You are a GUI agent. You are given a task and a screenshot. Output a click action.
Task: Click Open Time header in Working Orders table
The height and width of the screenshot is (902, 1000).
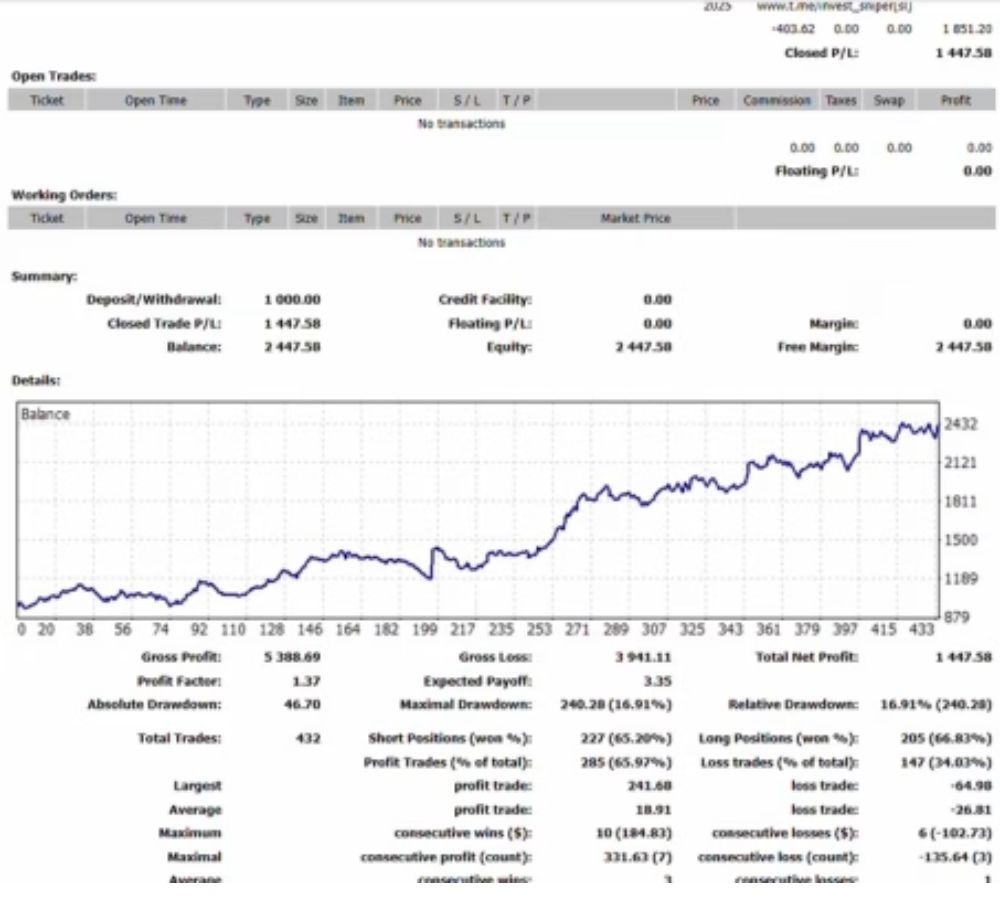156,218
